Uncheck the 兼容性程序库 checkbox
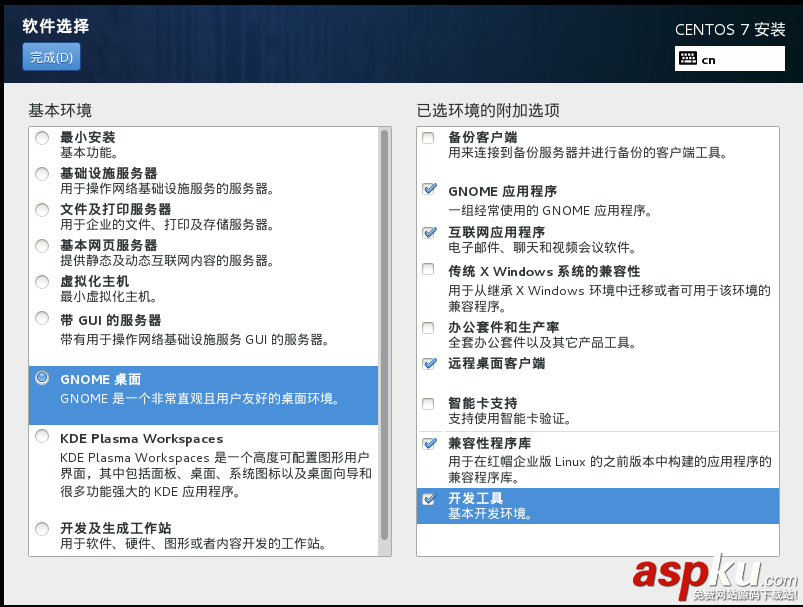Screen dimensions: 803x607 [x=429, y=443]
